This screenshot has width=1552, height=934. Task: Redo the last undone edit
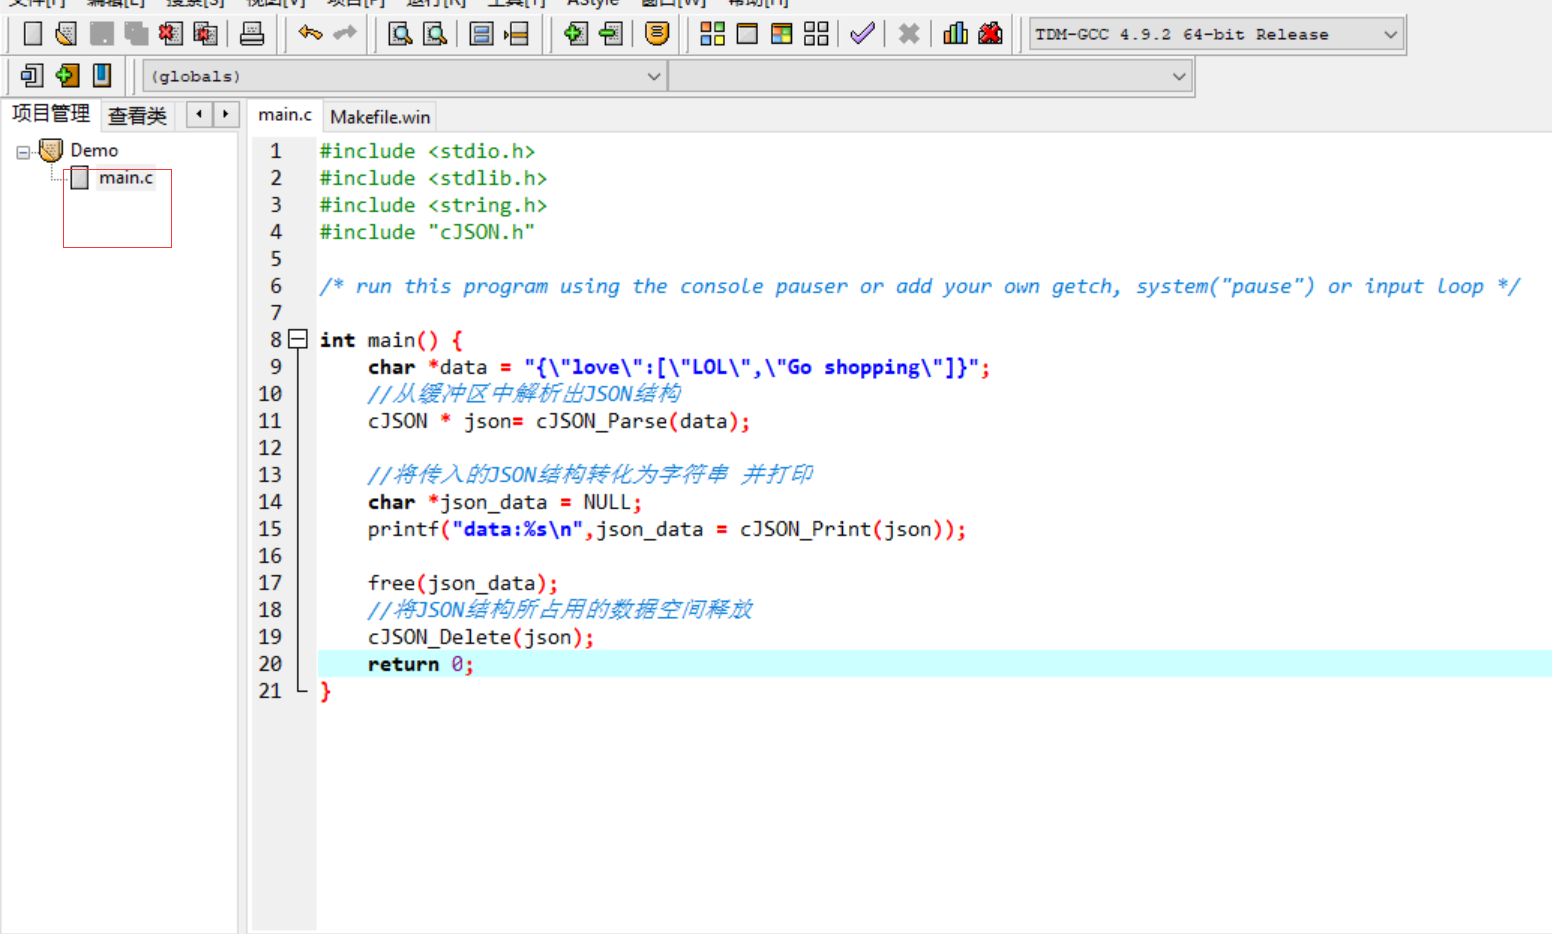coord(343,33)
